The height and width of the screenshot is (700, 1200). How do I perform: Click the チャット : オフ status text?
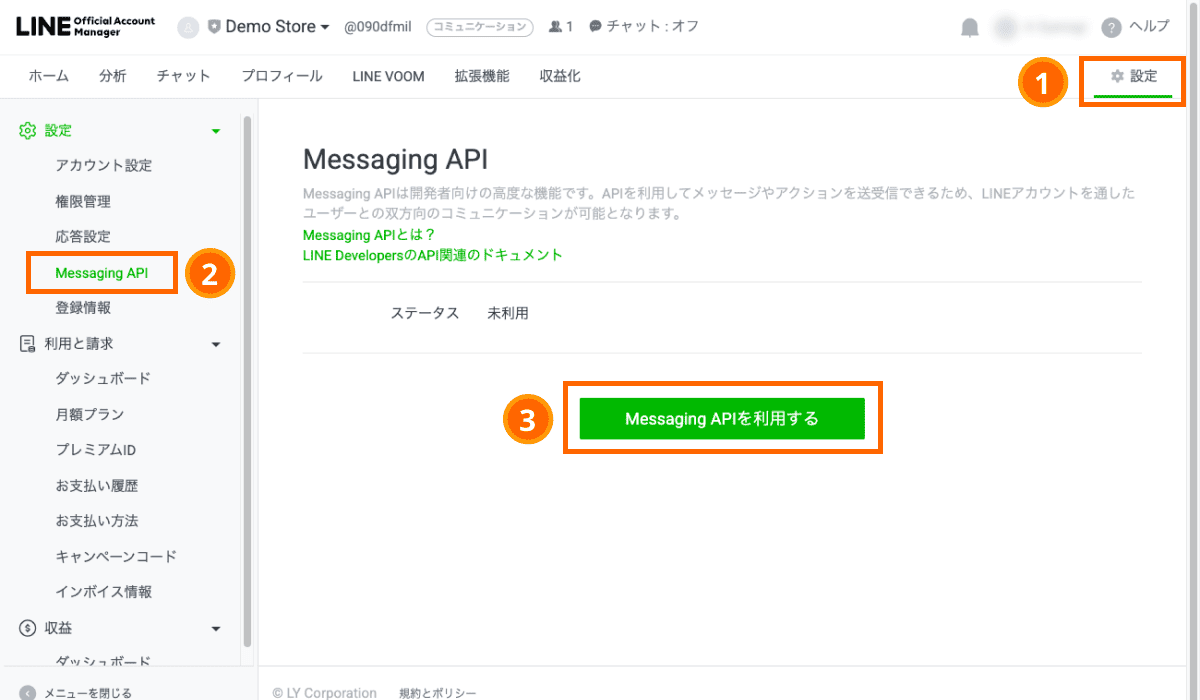653,27
